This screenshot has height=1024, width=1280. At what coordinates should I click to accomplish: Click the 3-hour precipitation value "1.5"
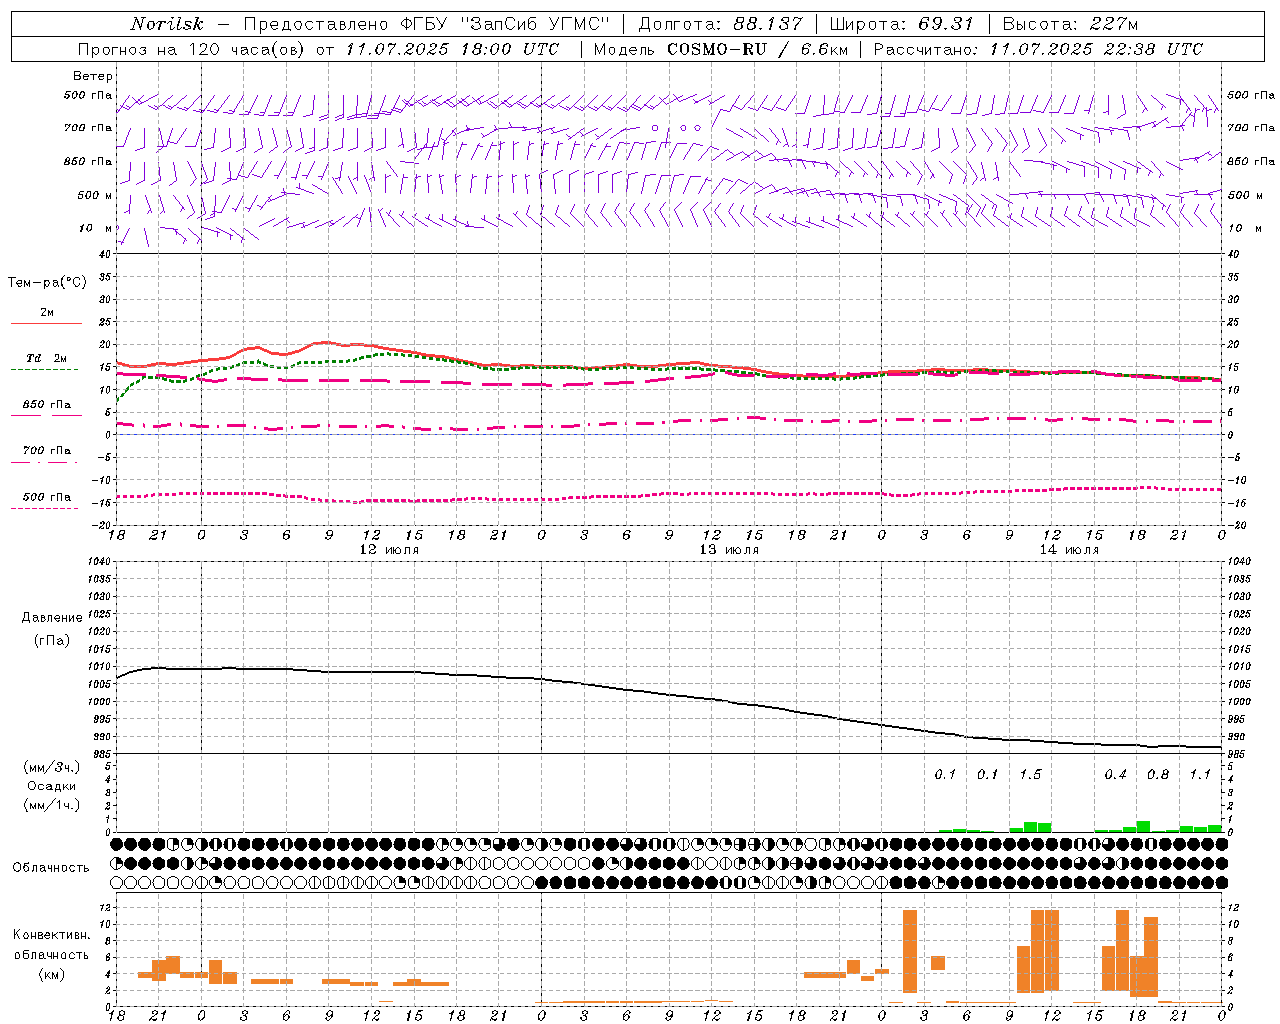tap(1030, 775)
